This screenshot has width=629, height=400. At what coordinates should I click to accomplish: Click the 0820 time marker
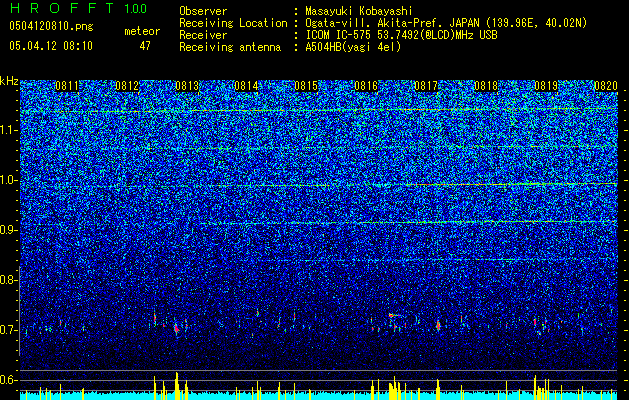tap(606, 86)
